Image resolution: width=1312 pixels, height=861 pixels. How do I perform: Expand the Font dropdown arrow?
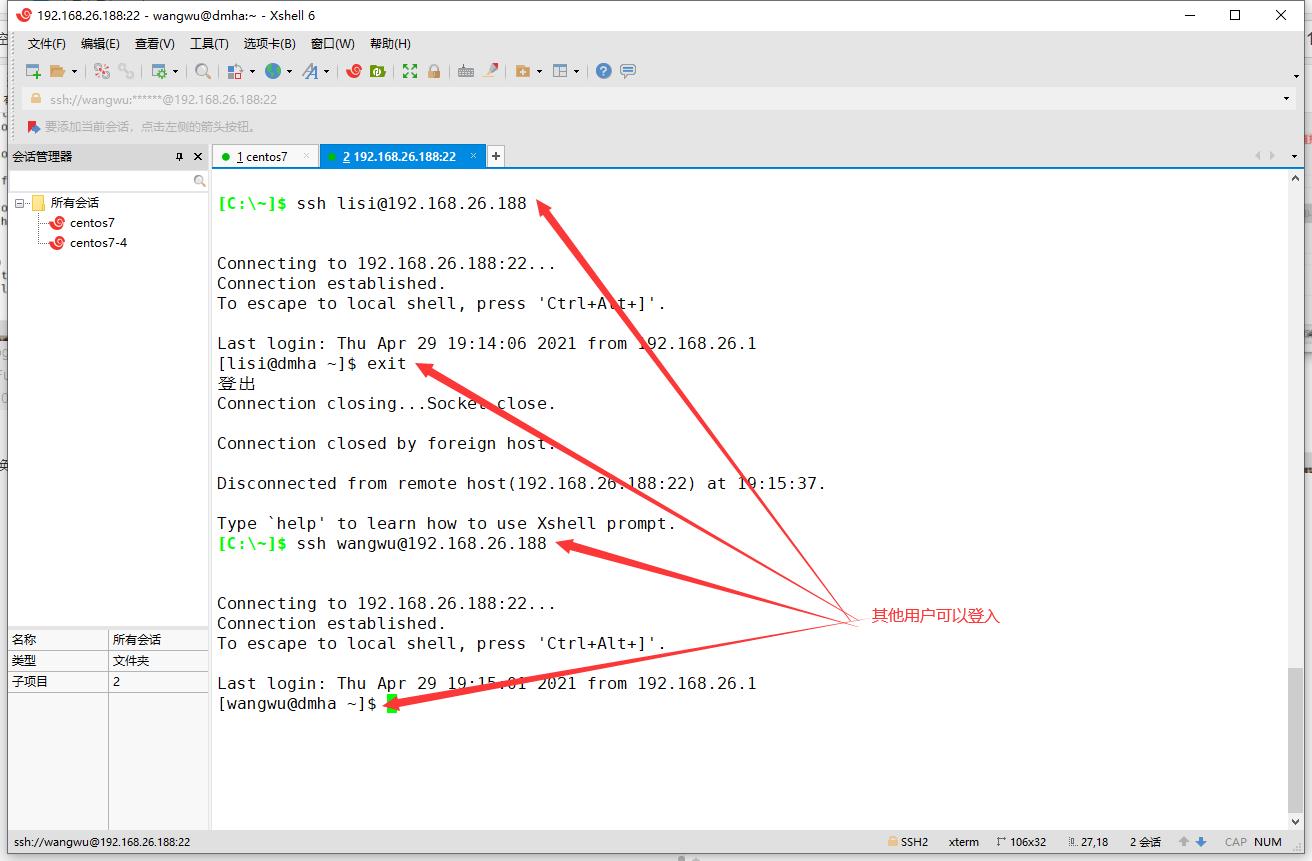326,71
